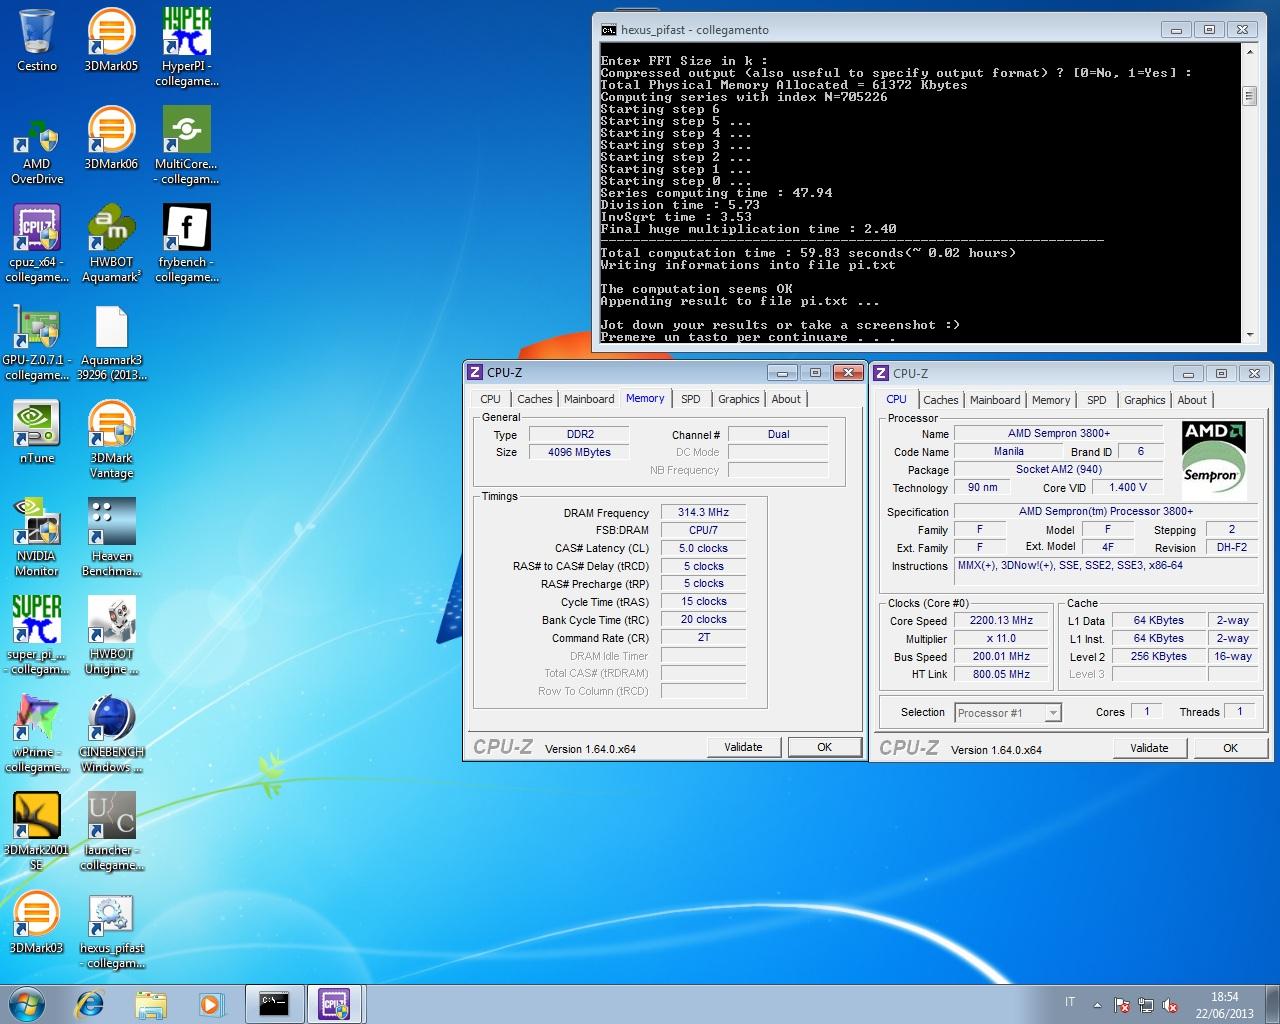The image size is (1280, 1024).
Task: Select the GPU-Z.0.7.1 shortcut icon
Action: (x=37, y=341)
